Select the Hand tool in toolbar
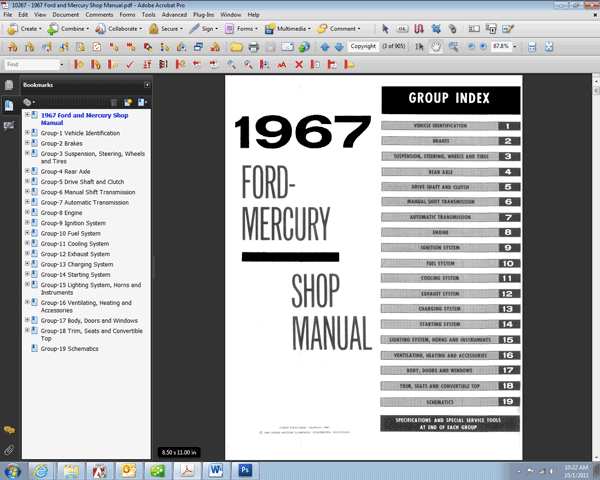This screenshot has height=480, width=600. coord(436,47)
